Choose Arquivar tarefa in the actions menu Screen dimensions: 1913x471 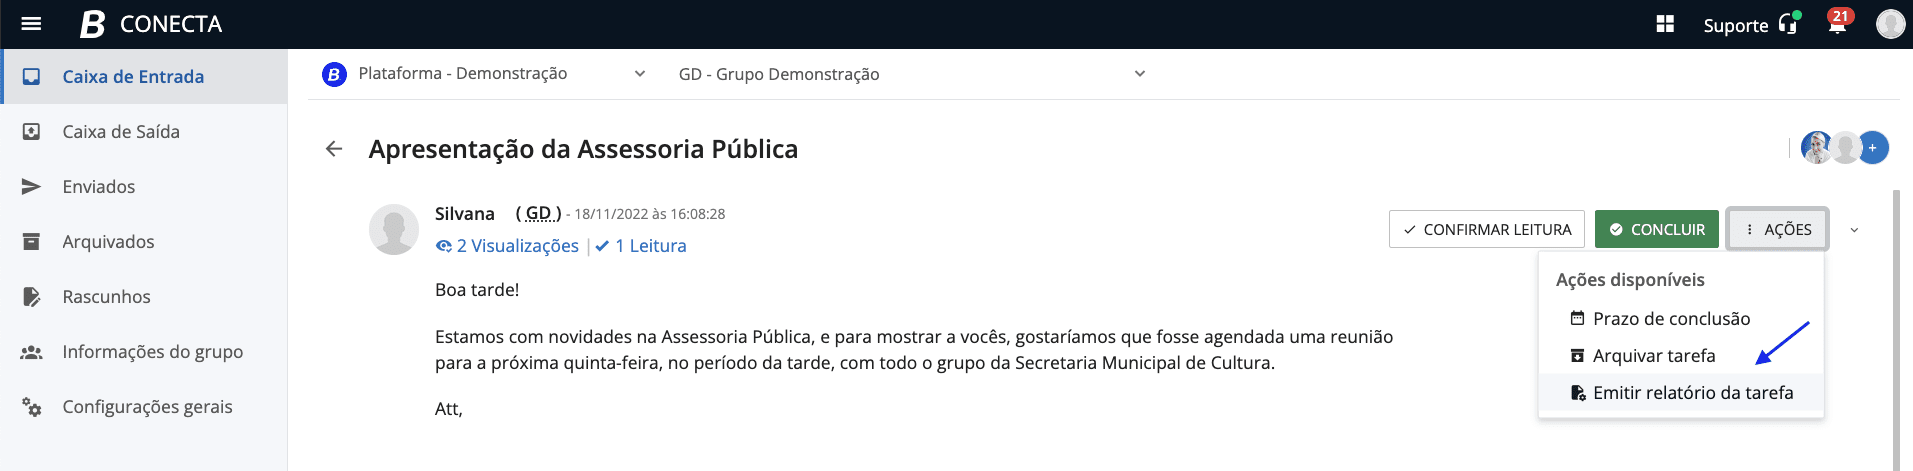(x=1654, y=356)
